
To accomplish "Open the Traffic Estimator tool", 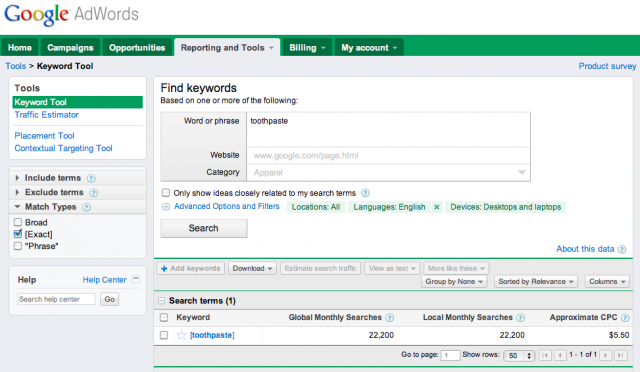I will [x=47, y=115].
